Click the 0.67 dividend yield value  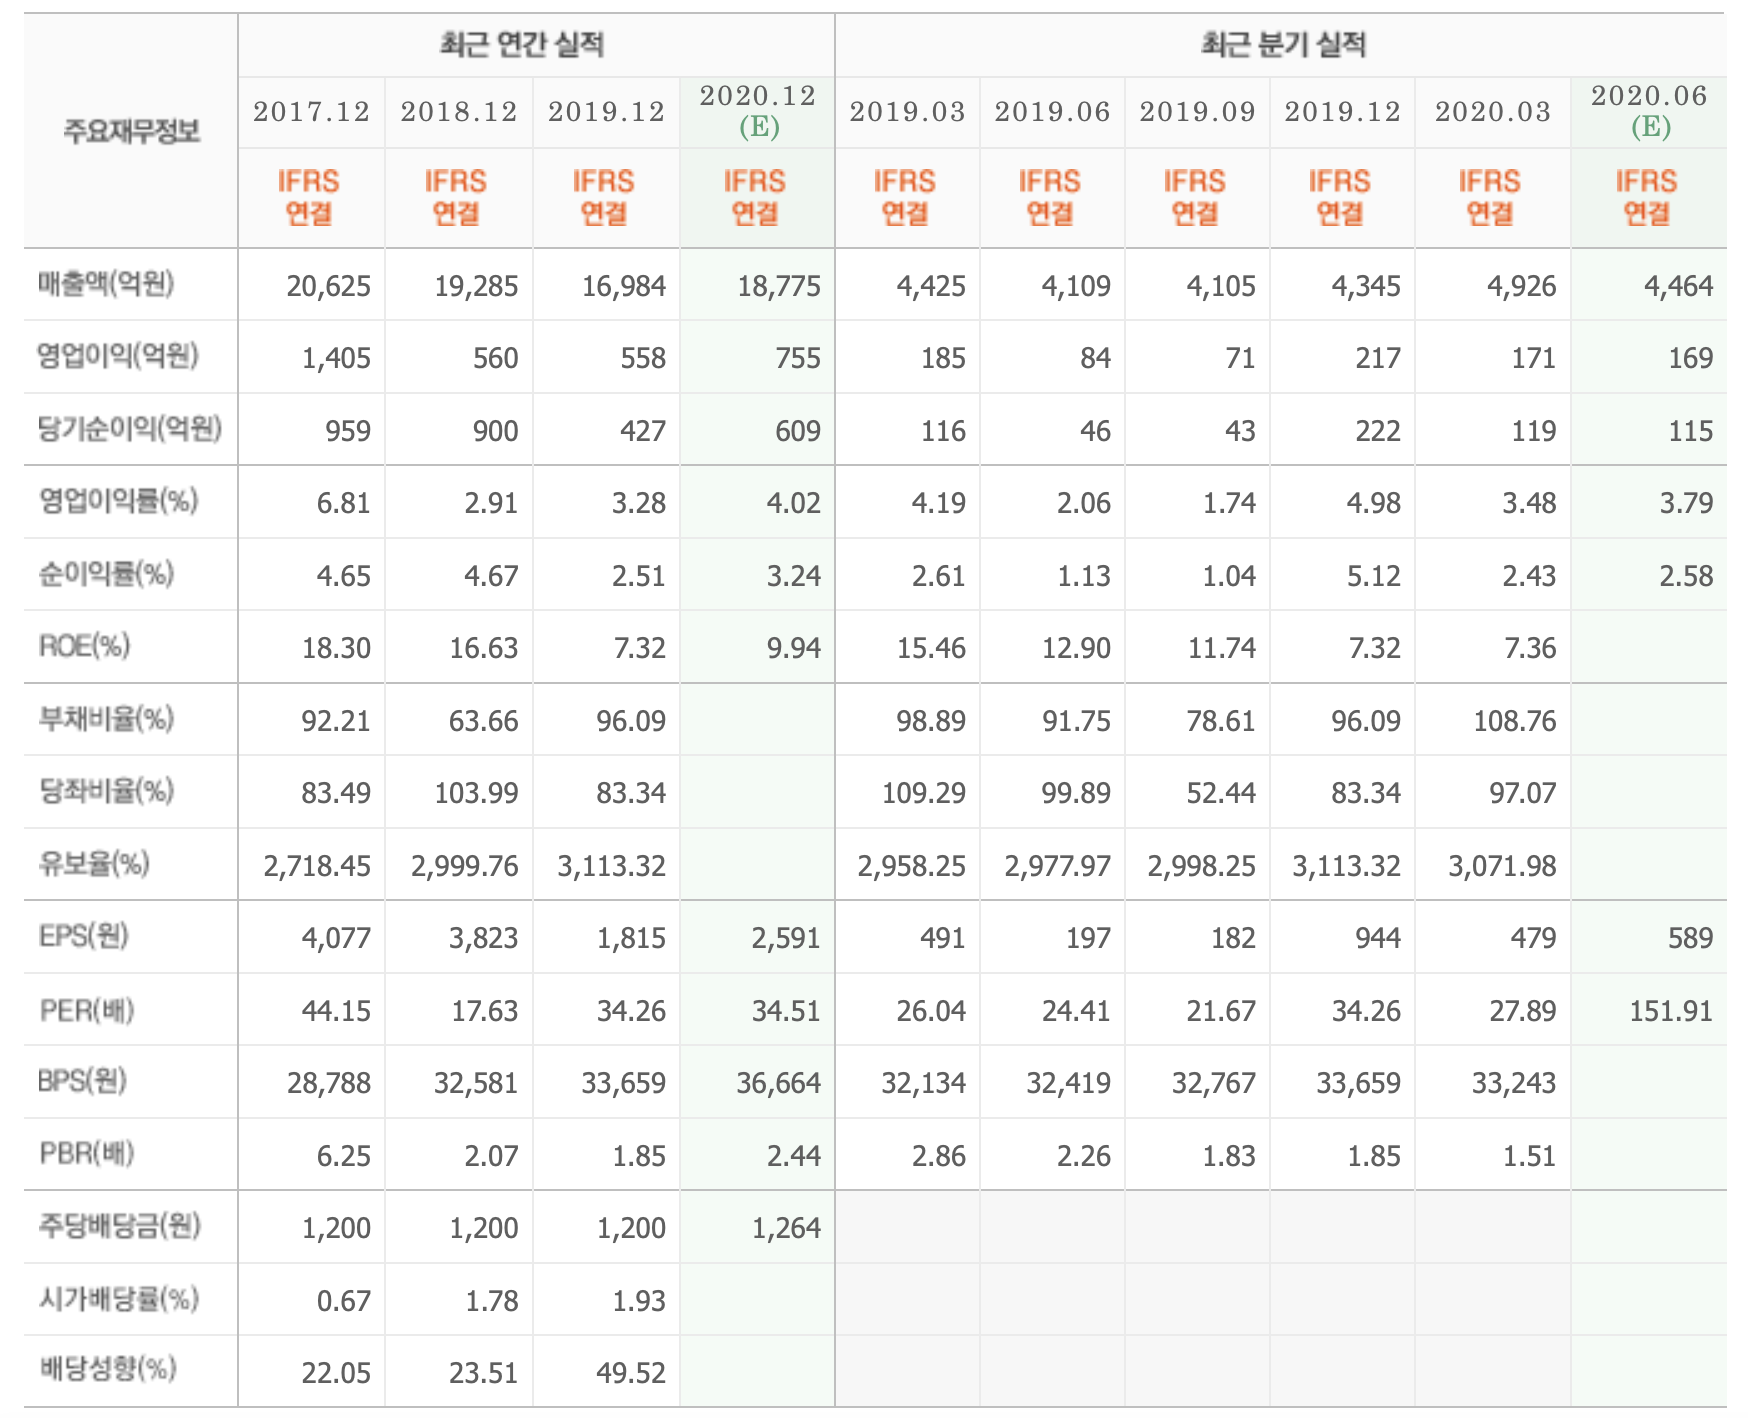[344, 1301]
